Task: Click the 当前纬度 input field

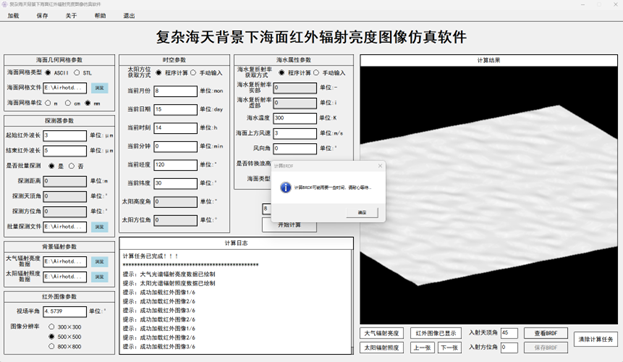Action: click(x=176, y=183)
